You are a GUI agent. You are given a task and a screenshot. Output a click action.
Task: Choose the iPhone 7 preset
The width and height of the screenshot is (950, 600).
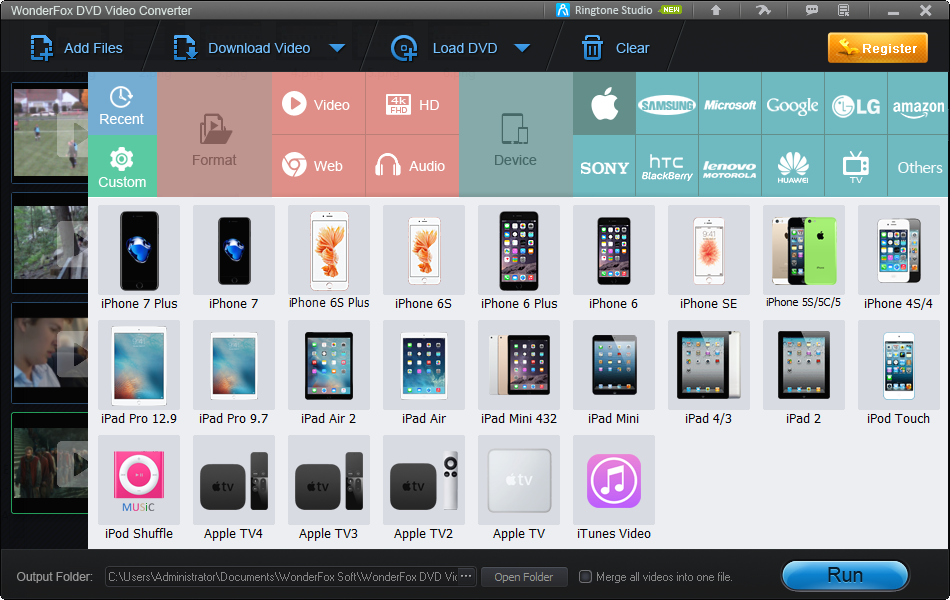[x=234, y=259]
